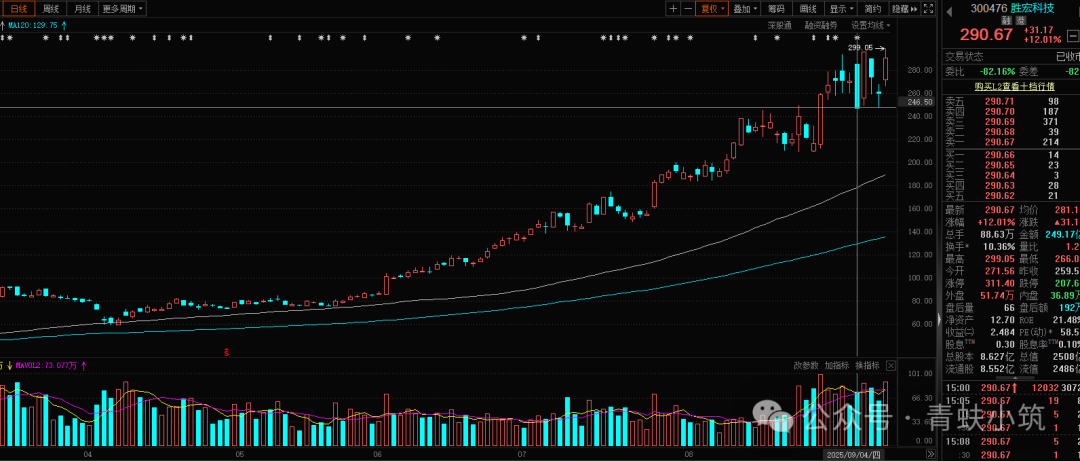This screenshot has height=461, width=1080.
Task: Zoom in chart with plus icon
Action: 673,9
